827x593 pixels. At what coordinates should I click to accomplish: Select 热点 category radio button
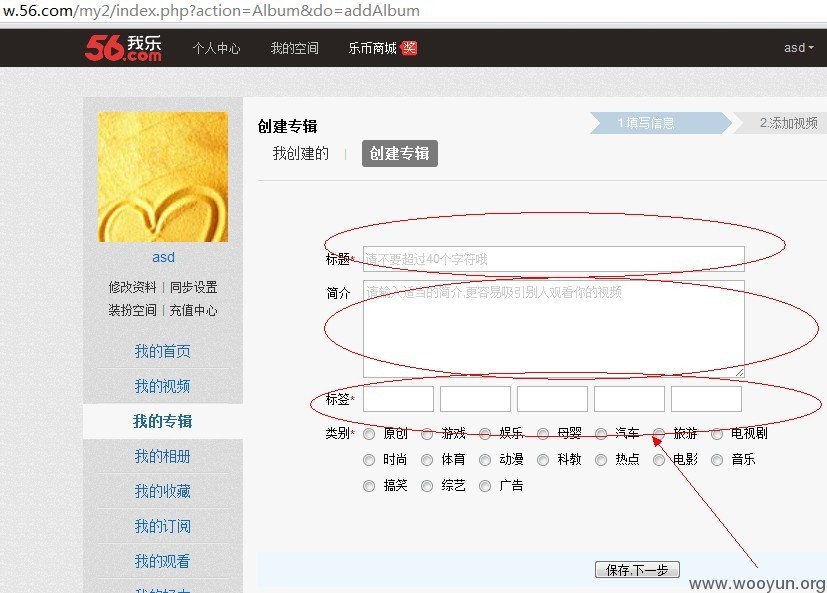click(601, 460)
